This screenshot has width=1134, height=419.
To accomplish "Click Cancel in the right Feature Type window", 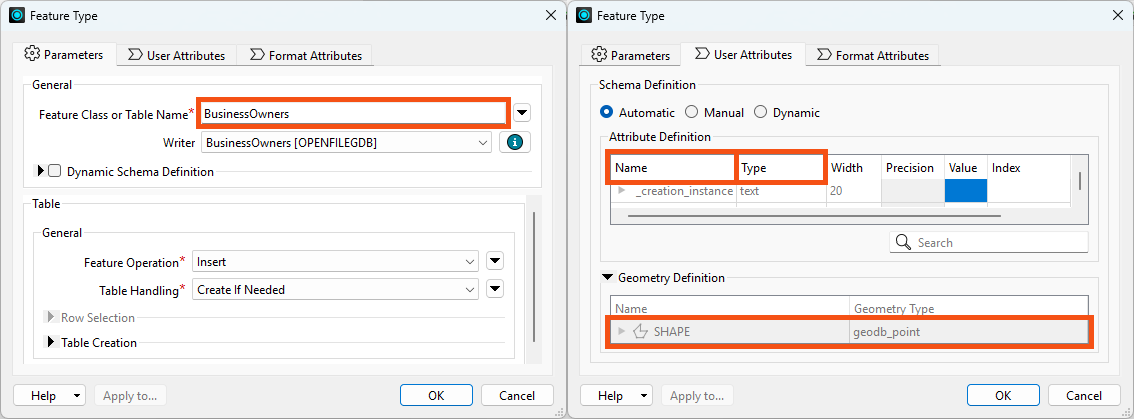I will tap(1084, 395).
